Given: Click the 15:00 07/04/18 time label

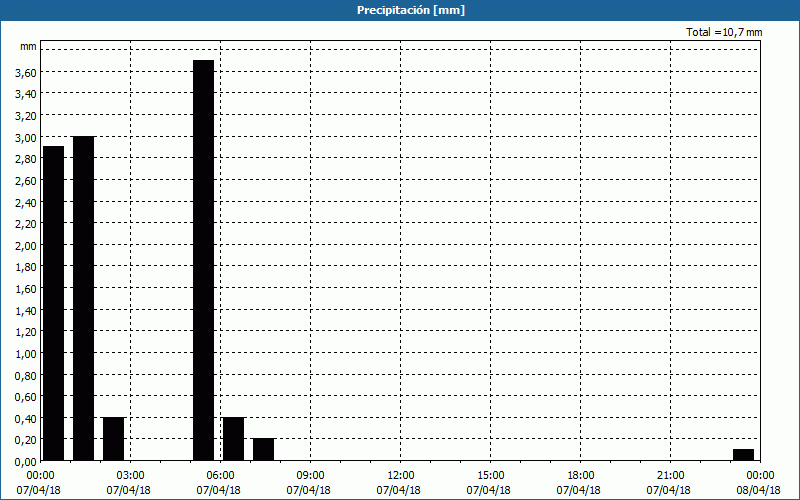Looking at the screenshot, I should pyautogui.click(x=489, y=483).
